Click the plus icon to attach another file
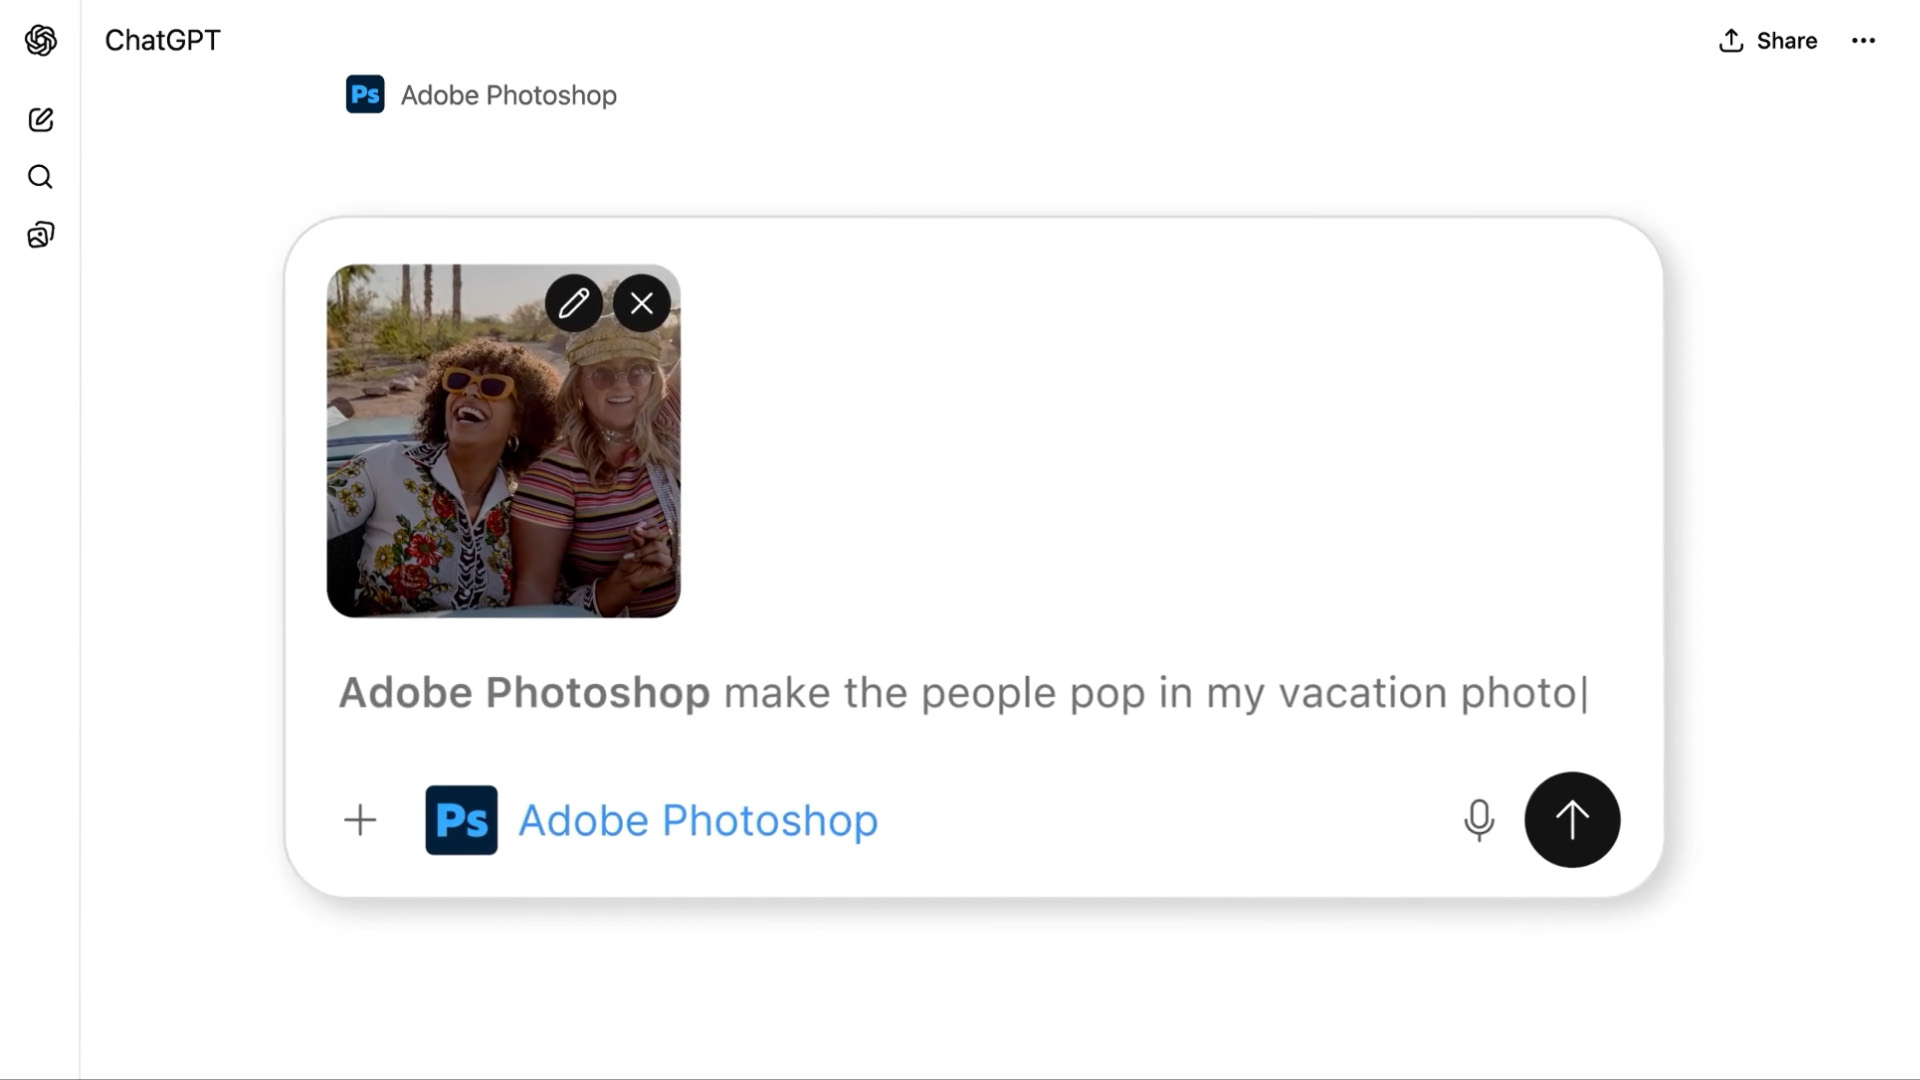This screenshot has height=1080, width=1920. [x=359, y=820]
